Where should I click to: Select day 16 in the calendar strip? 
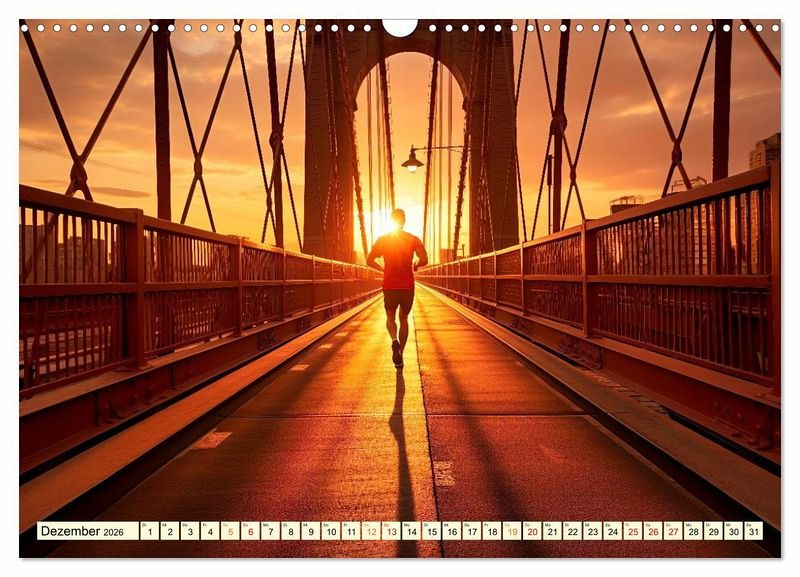tap(452, 531)
